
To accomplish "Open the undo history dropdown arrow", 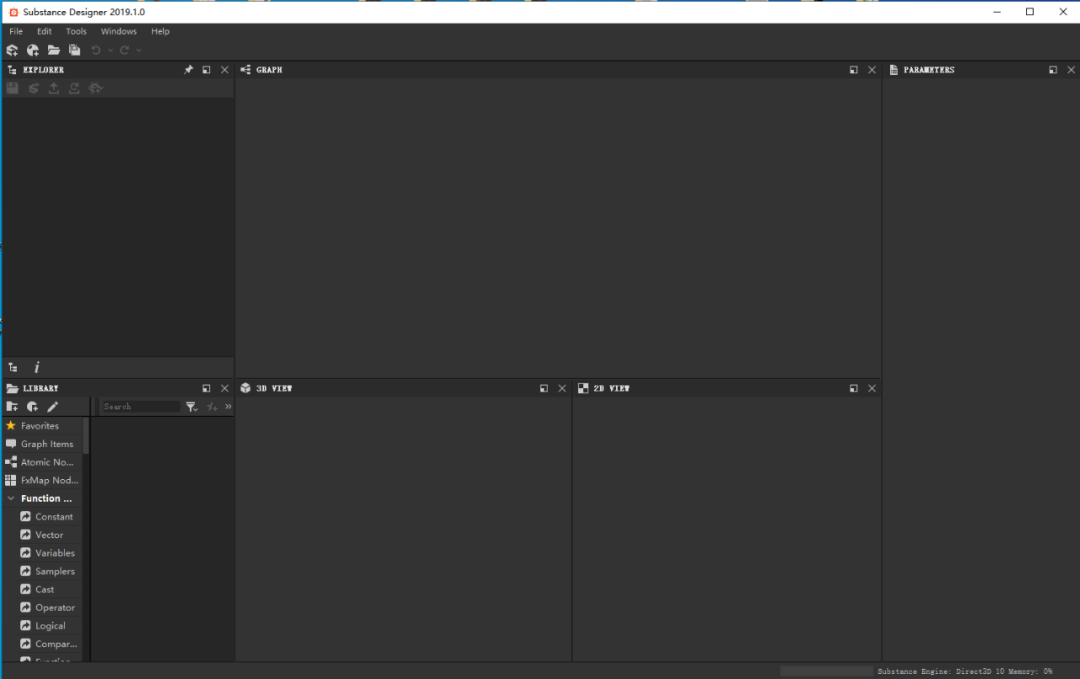I will pyautogui.click(x=110, y=50).
